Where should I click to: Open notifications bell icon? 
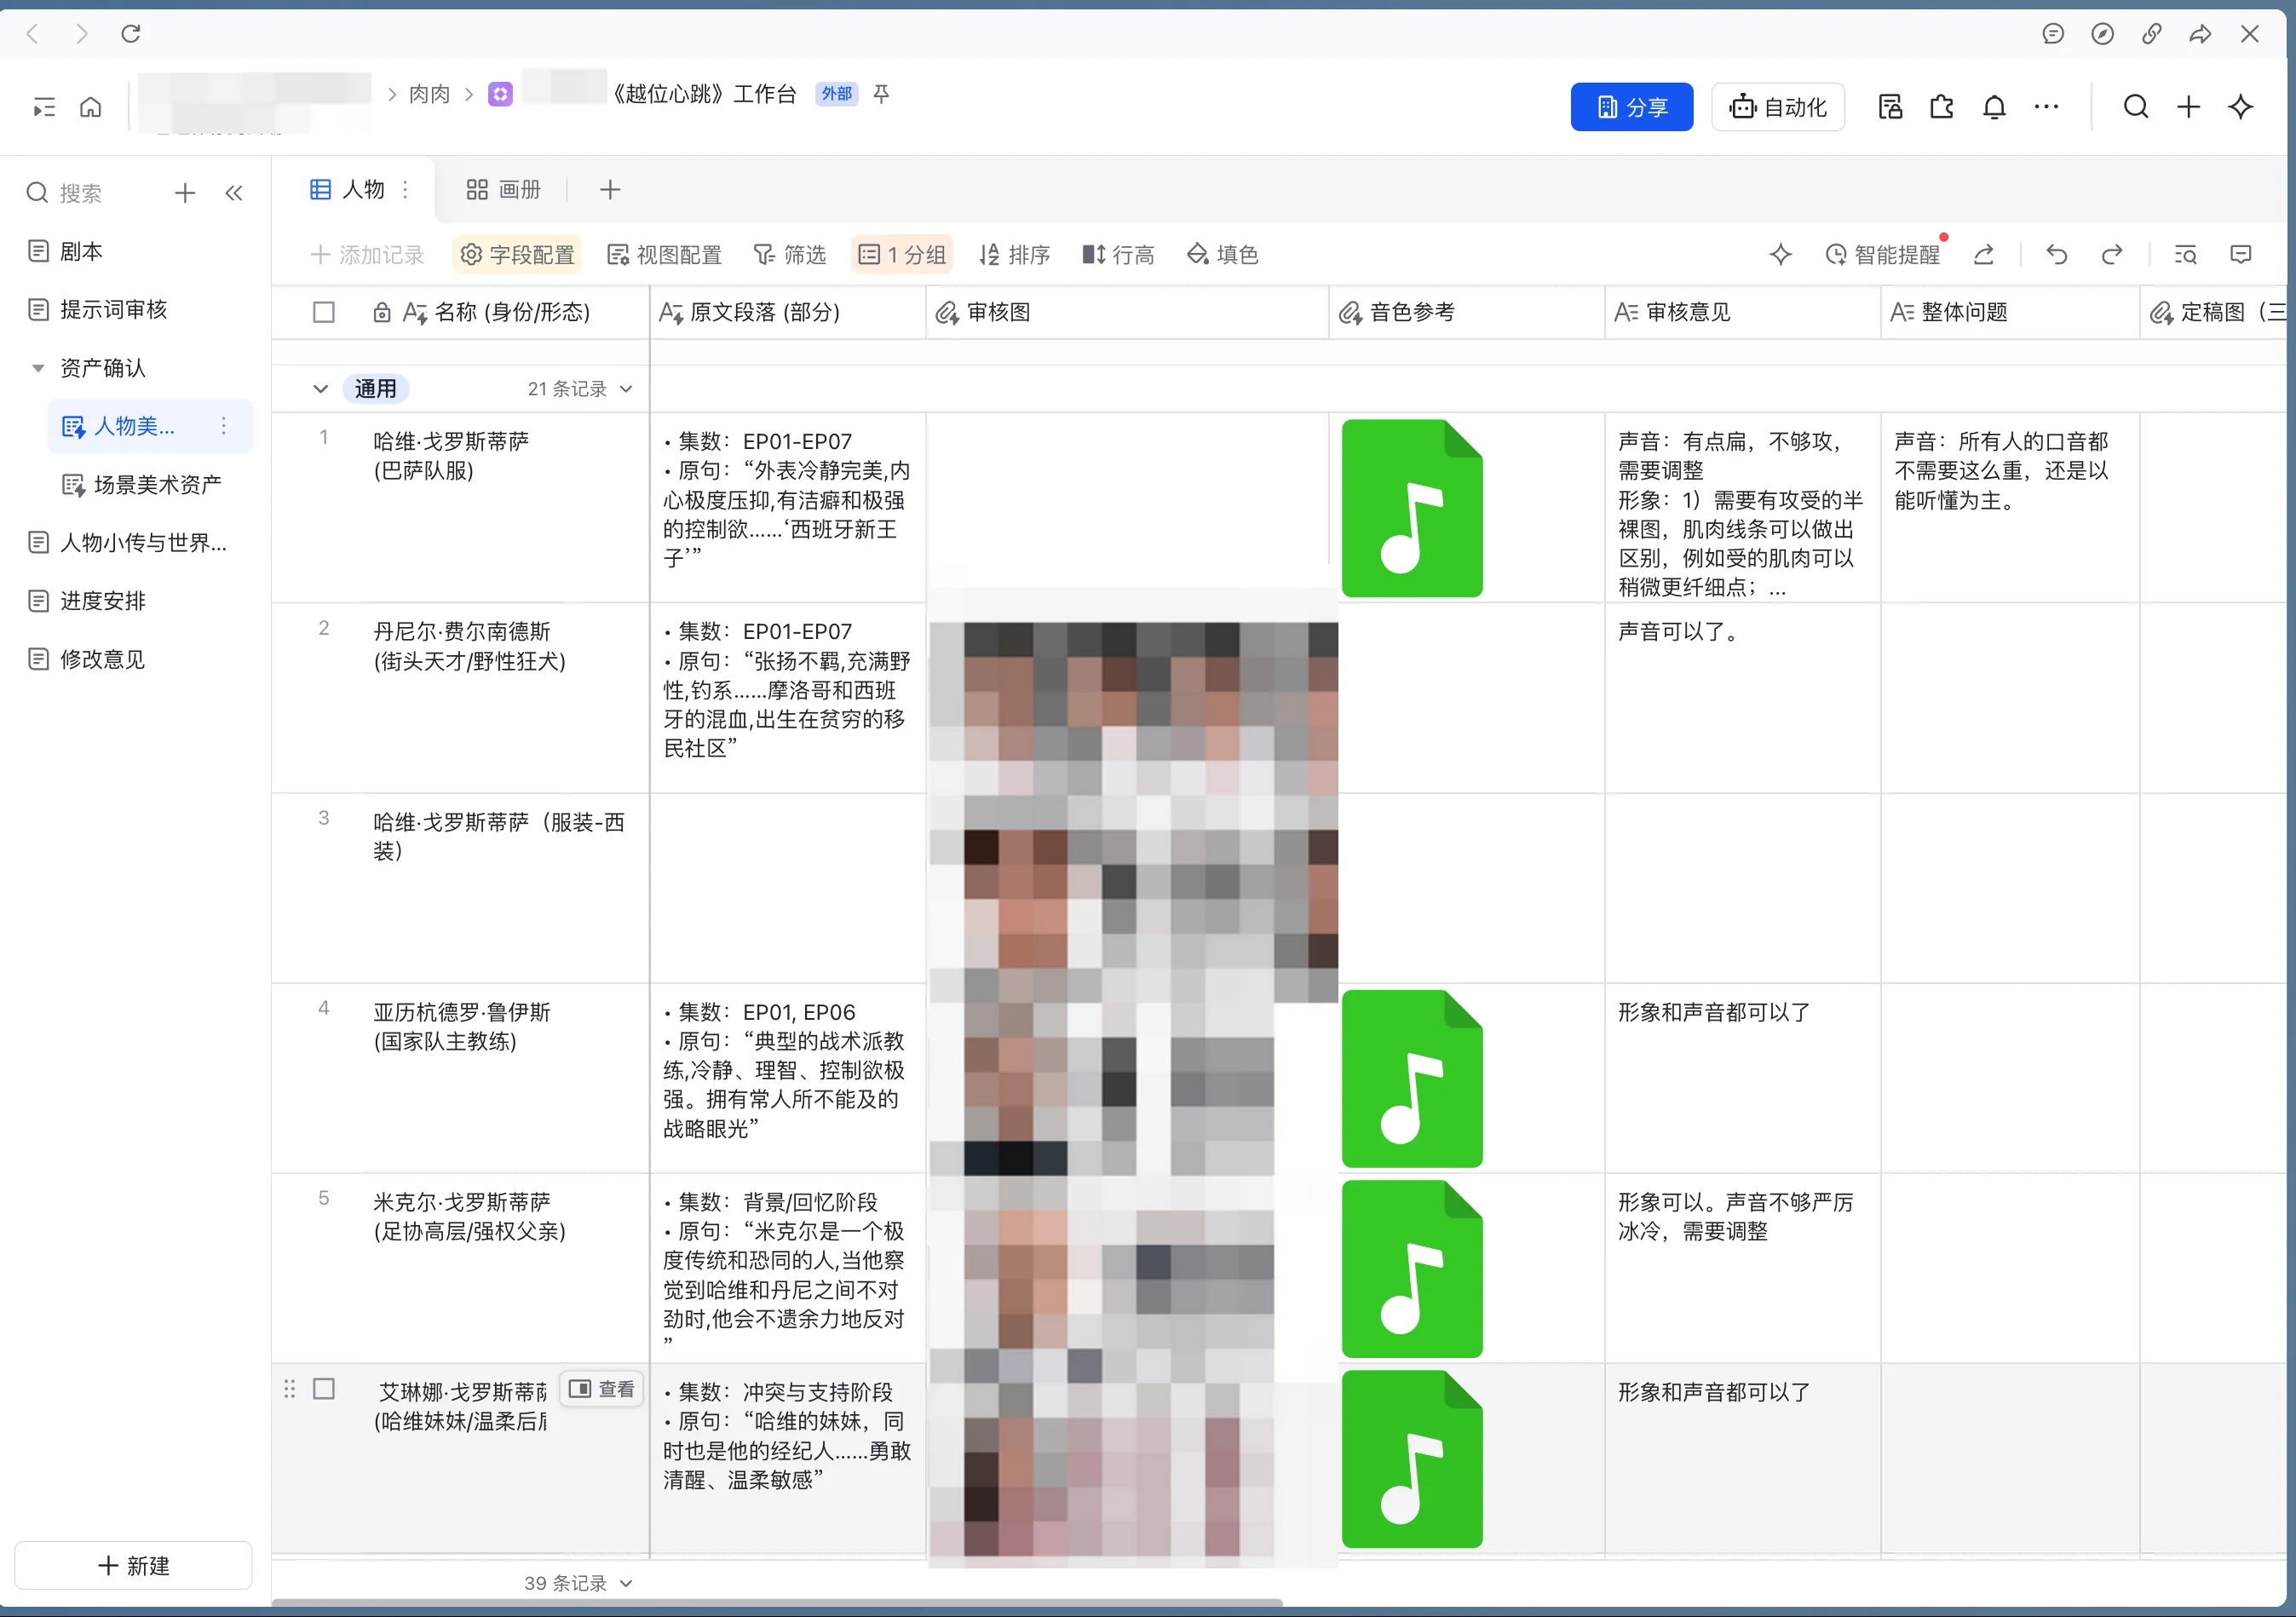click(x=1994, y=107)
